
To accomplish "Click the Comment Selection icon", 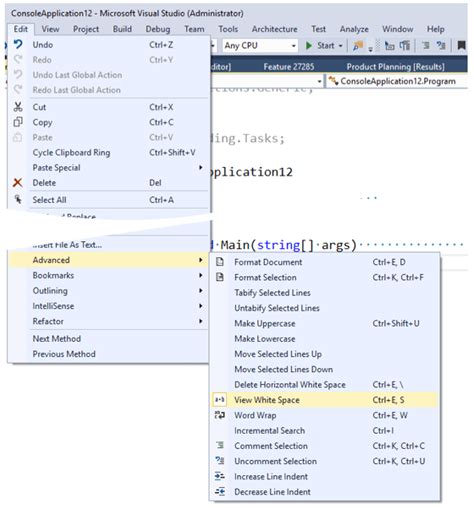I will click(220, 445).
